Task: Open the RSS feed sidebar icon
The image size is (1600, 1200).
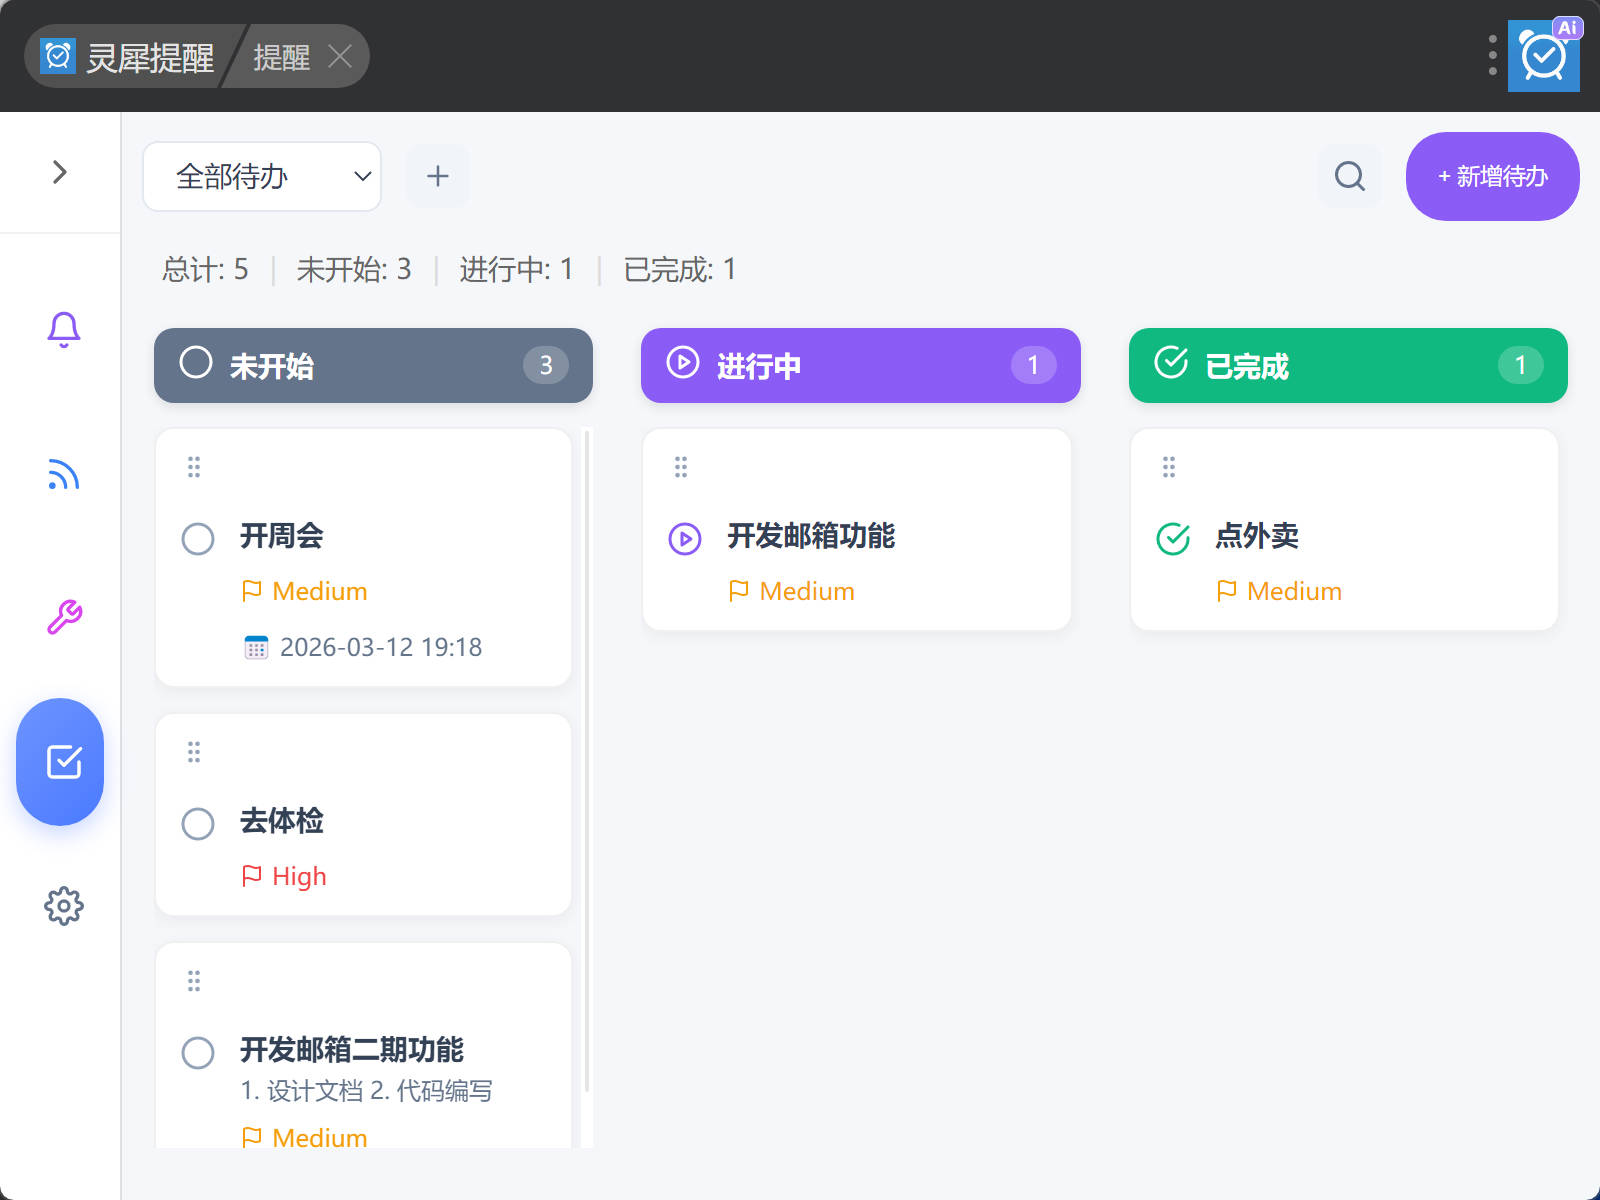Action: (63, 475)
